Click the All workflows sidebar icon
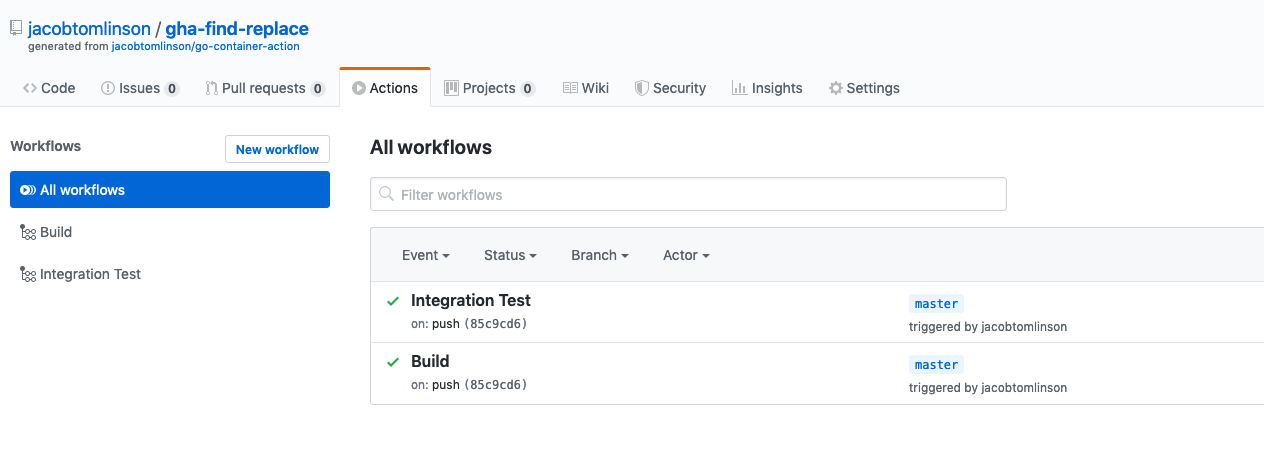 click(x=28, y=190)
